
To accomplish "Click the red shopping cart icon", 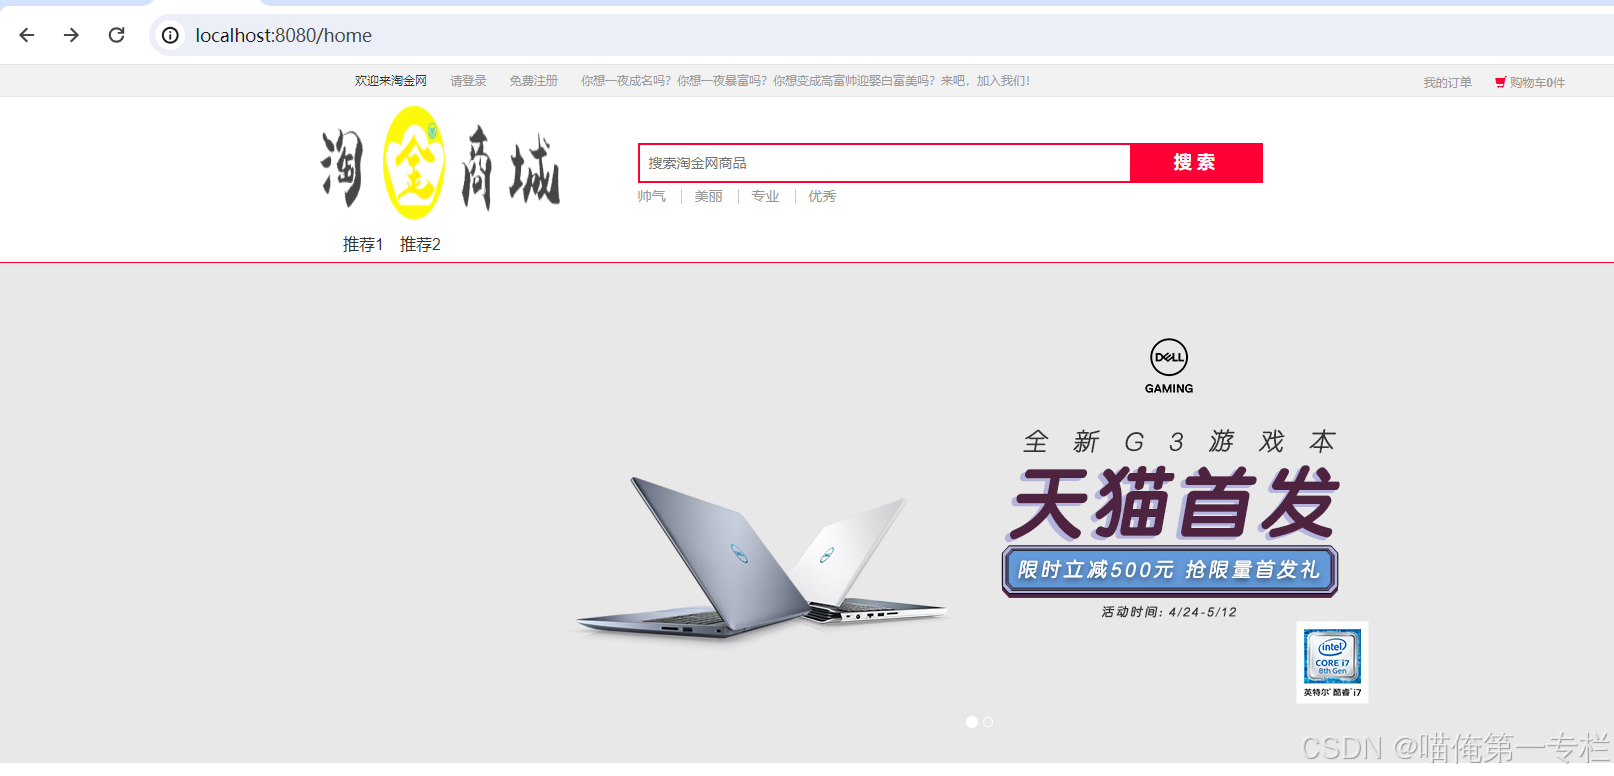I will tap(1500, 82).
